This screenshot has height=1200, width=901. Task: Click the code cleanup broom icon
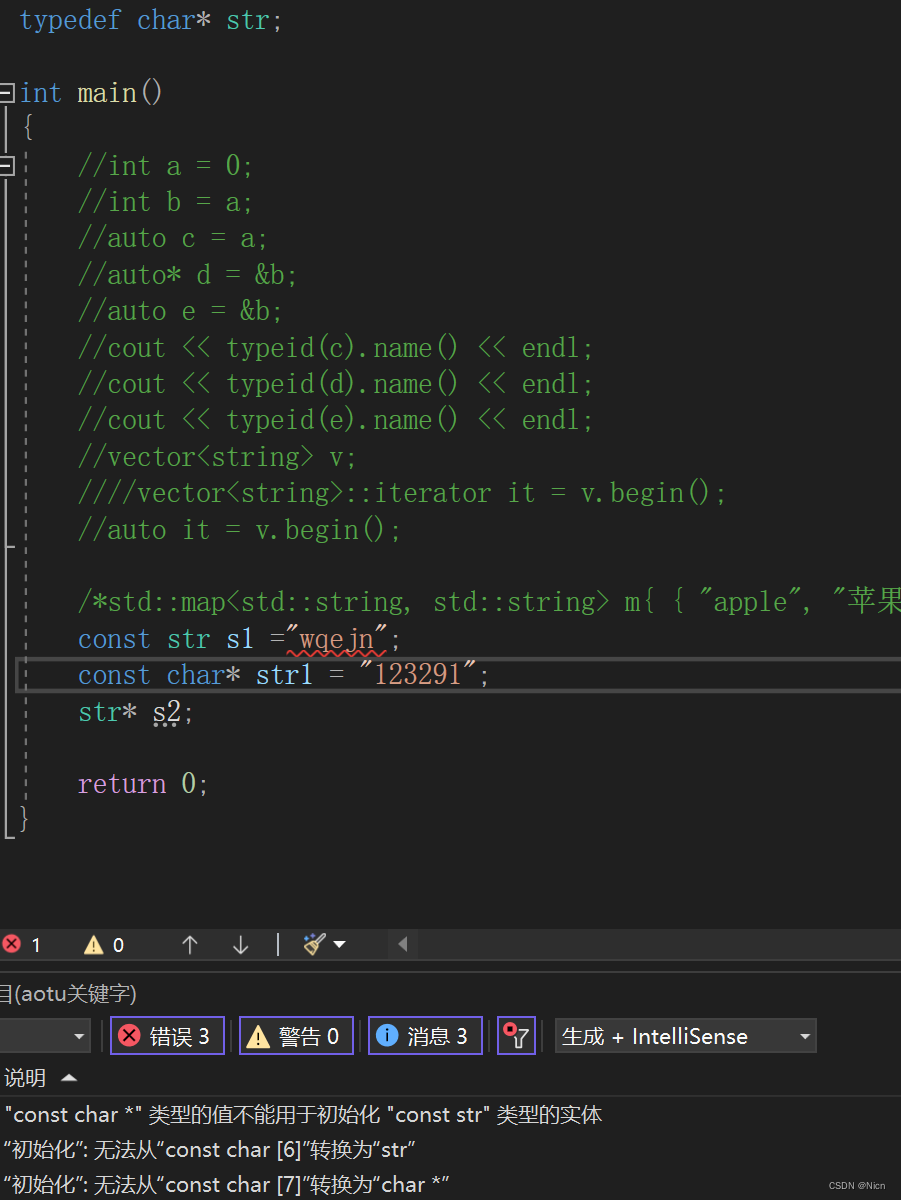[x=315, y=945]
